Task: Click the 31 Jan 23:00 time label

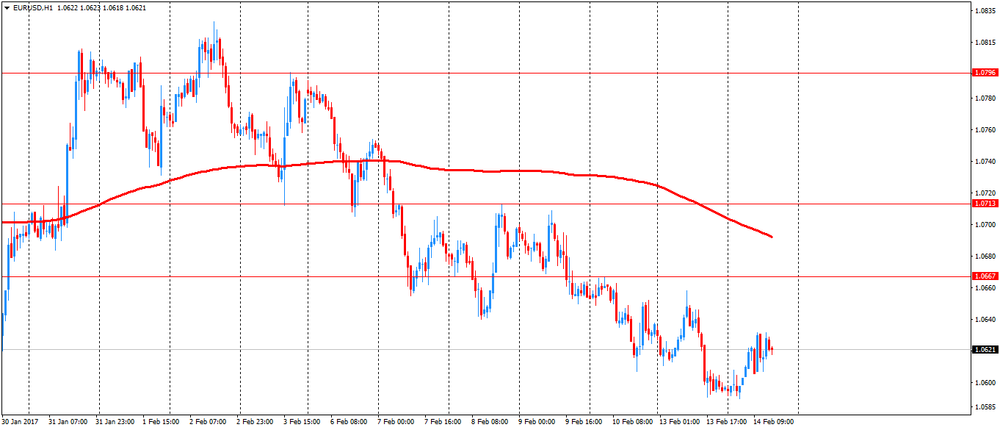Action: 115,422
